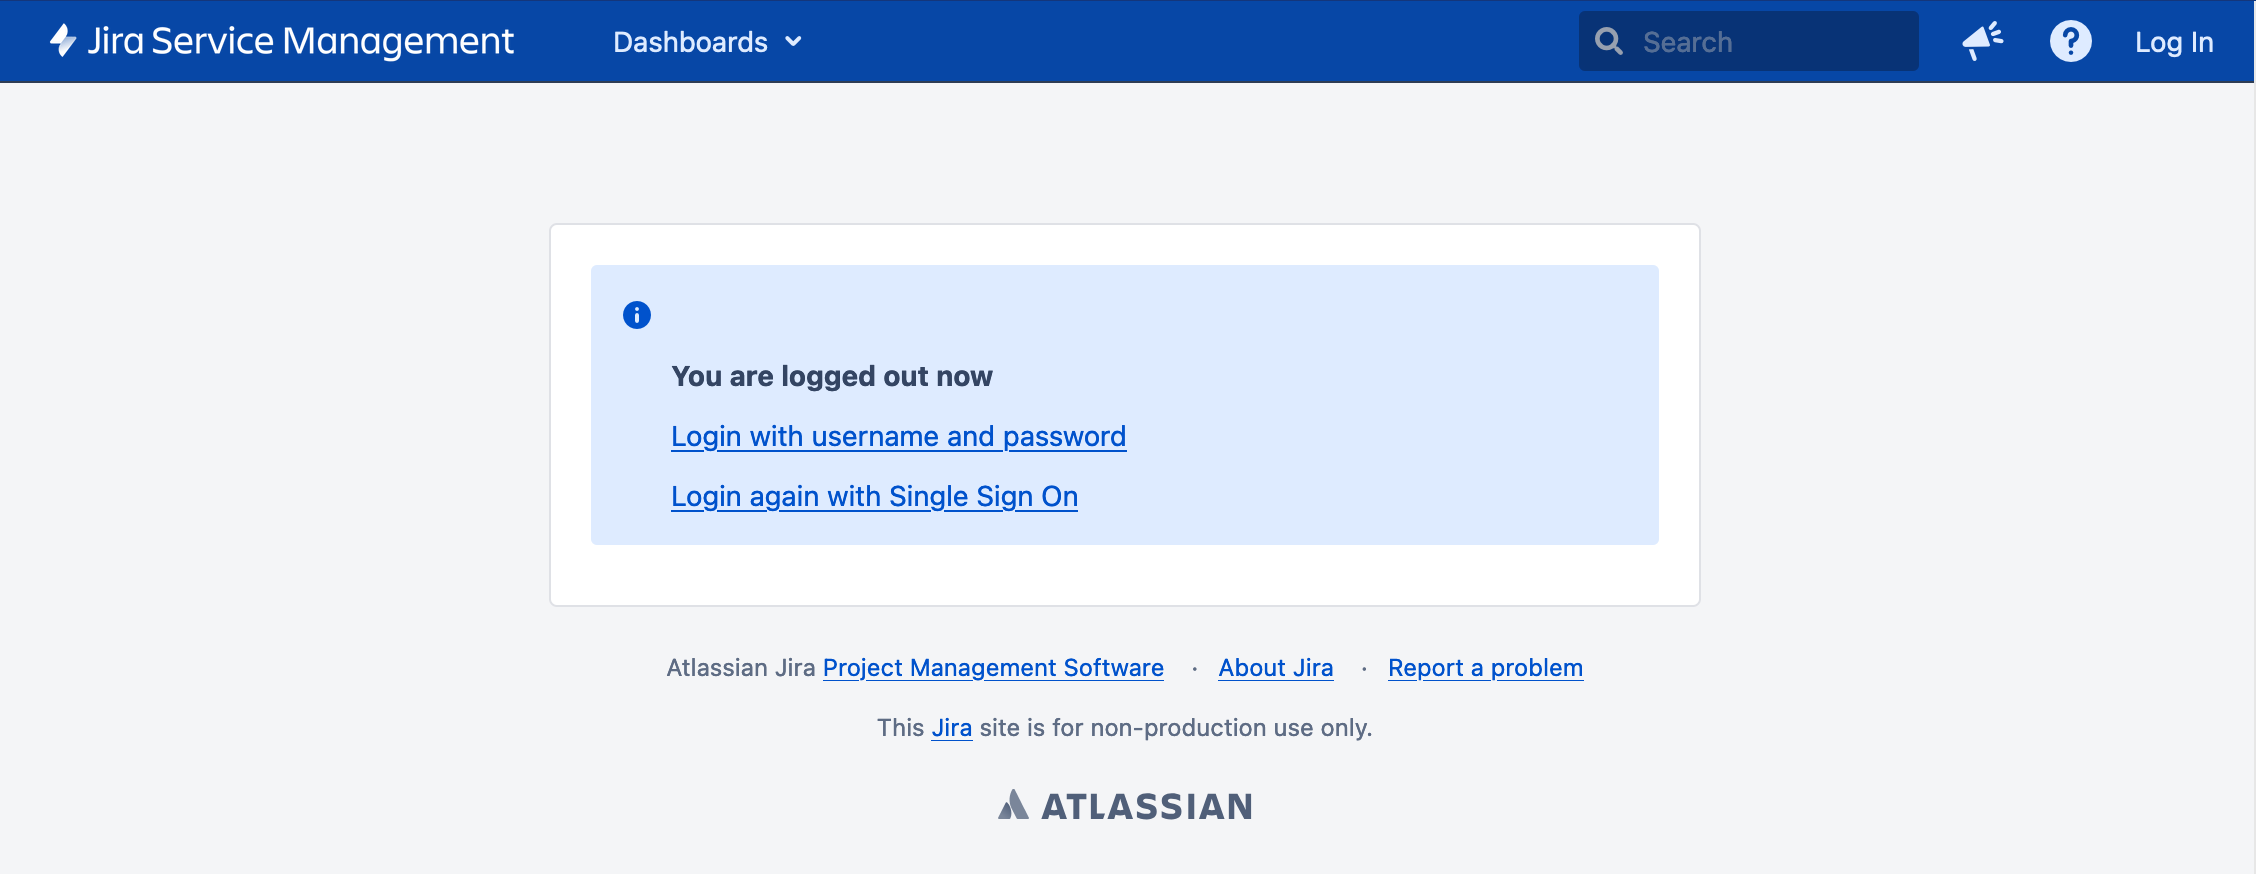Screen dimensions: 2256x874
Task: Open the Project Management Software link
Action: [x=993, y=667]
